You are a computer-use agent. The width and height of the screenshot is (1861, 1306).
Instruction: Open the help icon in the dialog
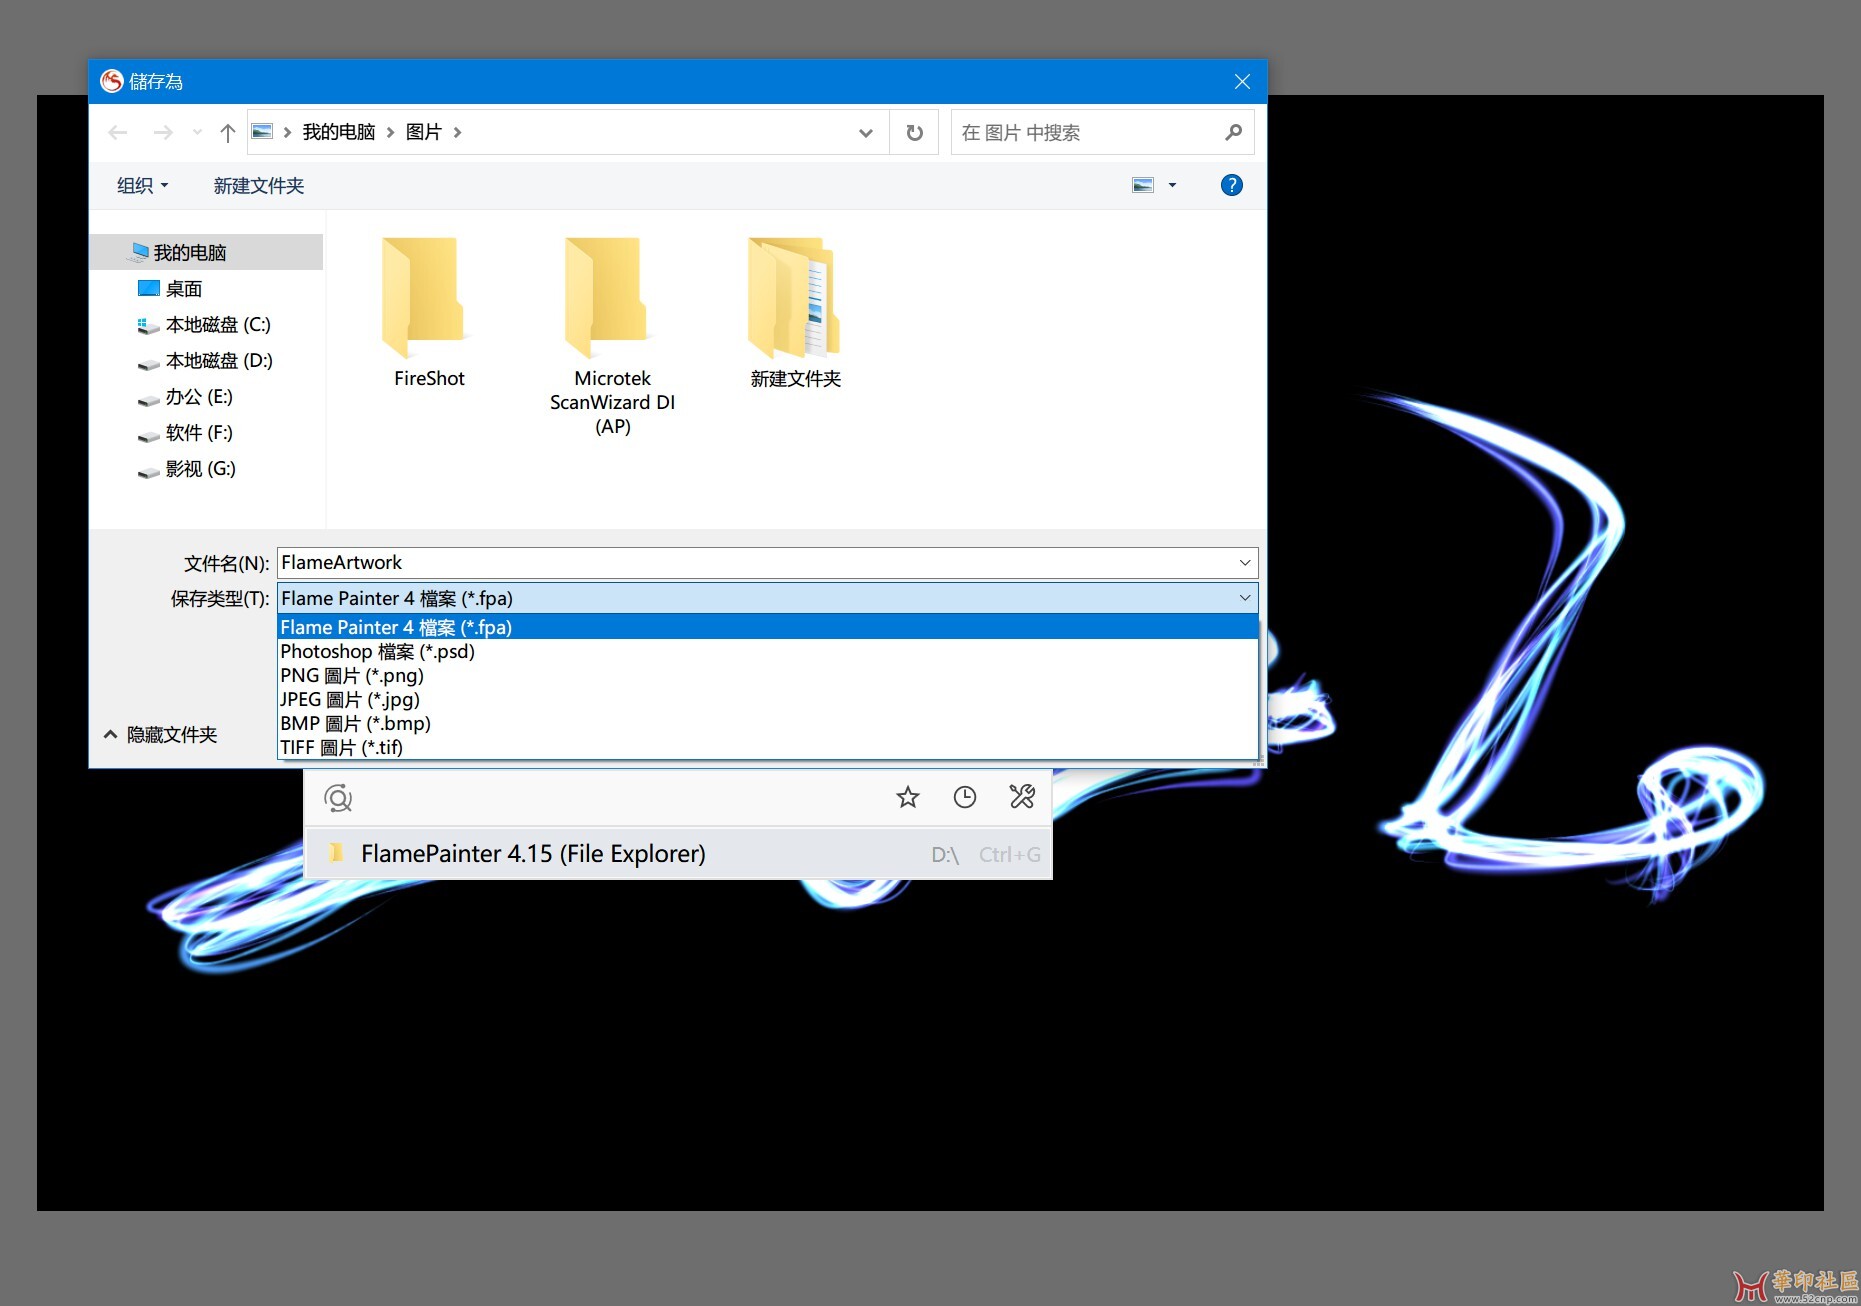1231,185
